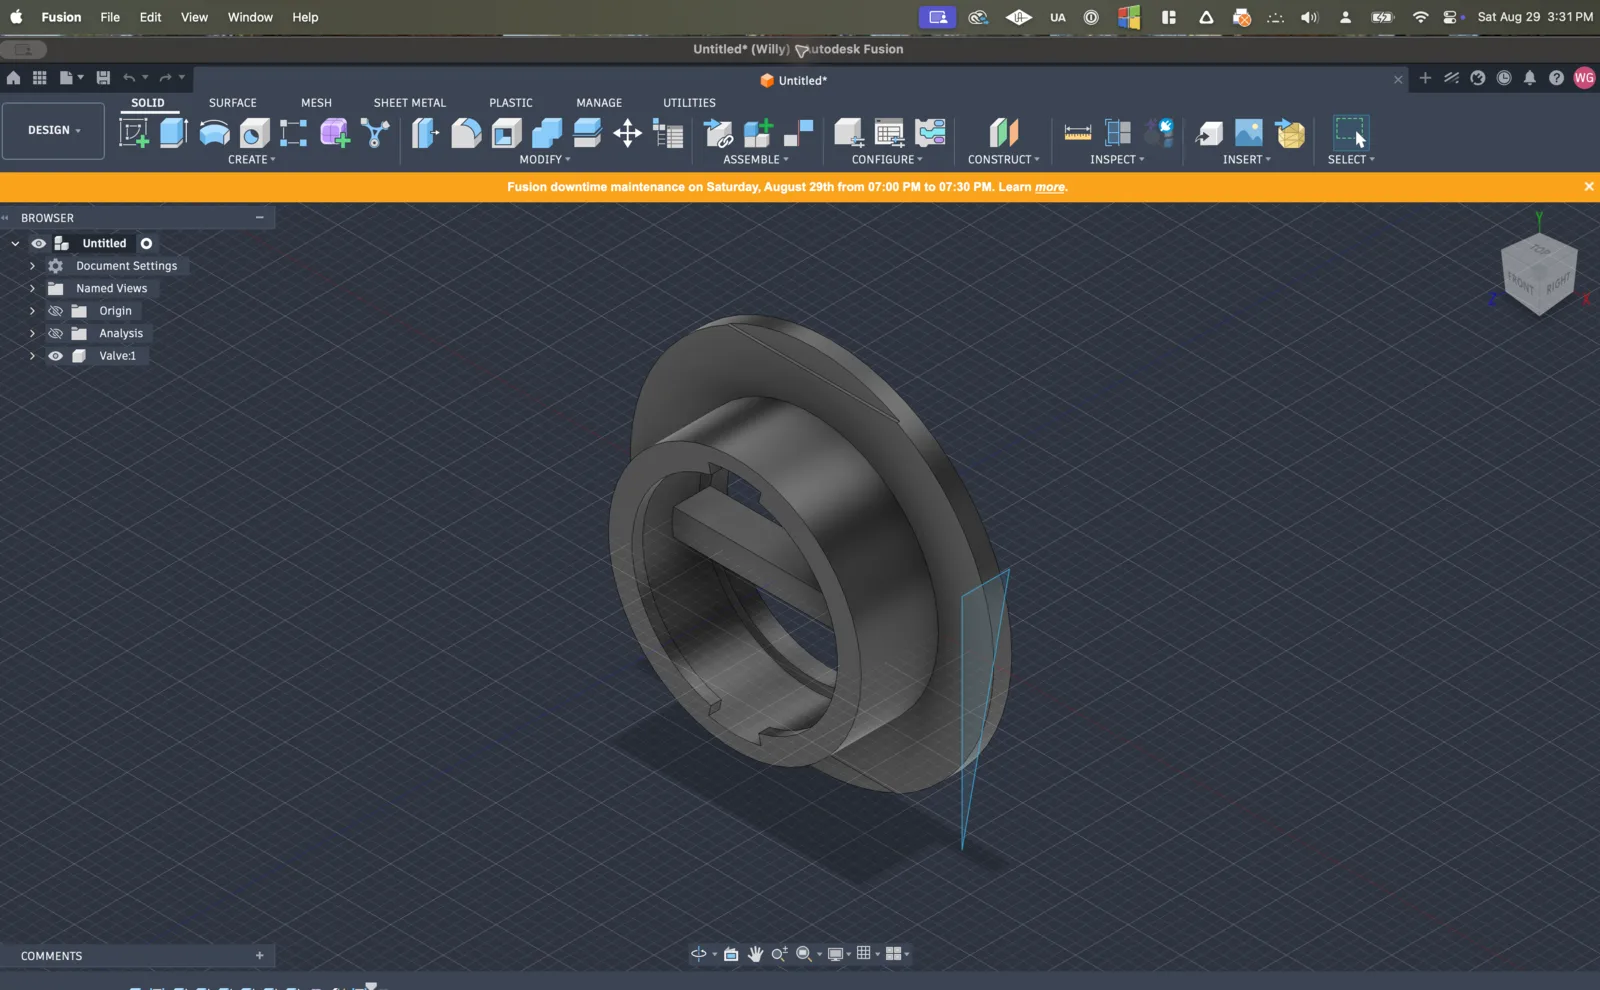Open the Orbit navigation tool
1600x990 pixels.
pos(699,954)
